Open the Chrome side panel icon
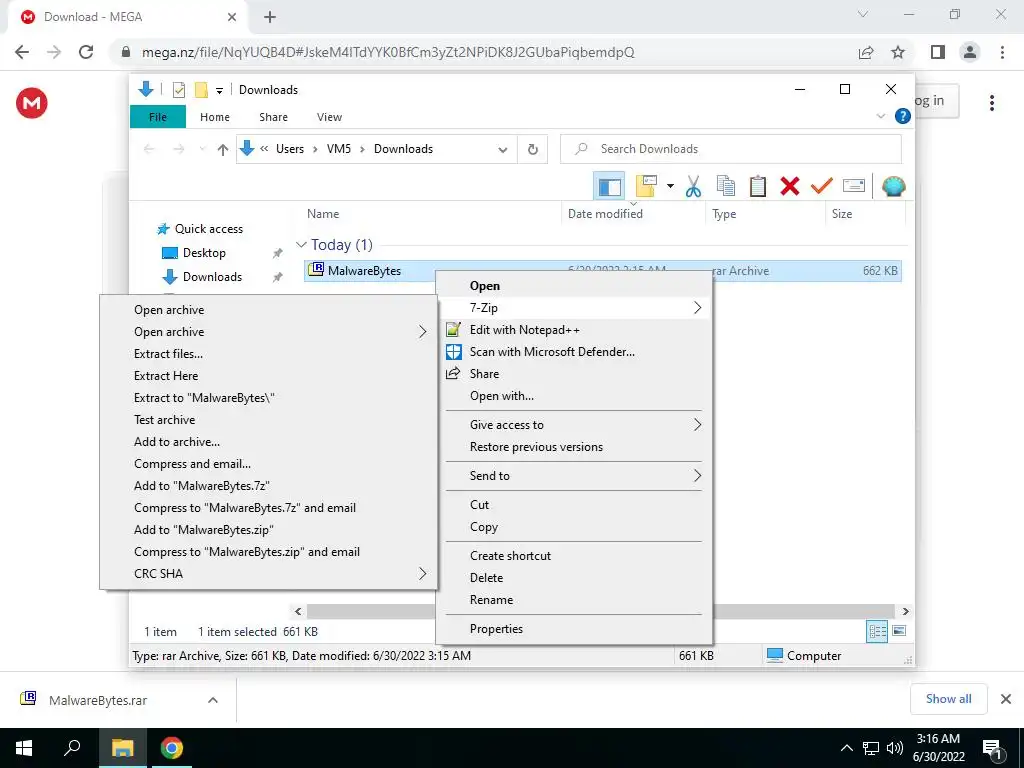The width and height of the screenshot is (1024, 768). click(938, 52)
